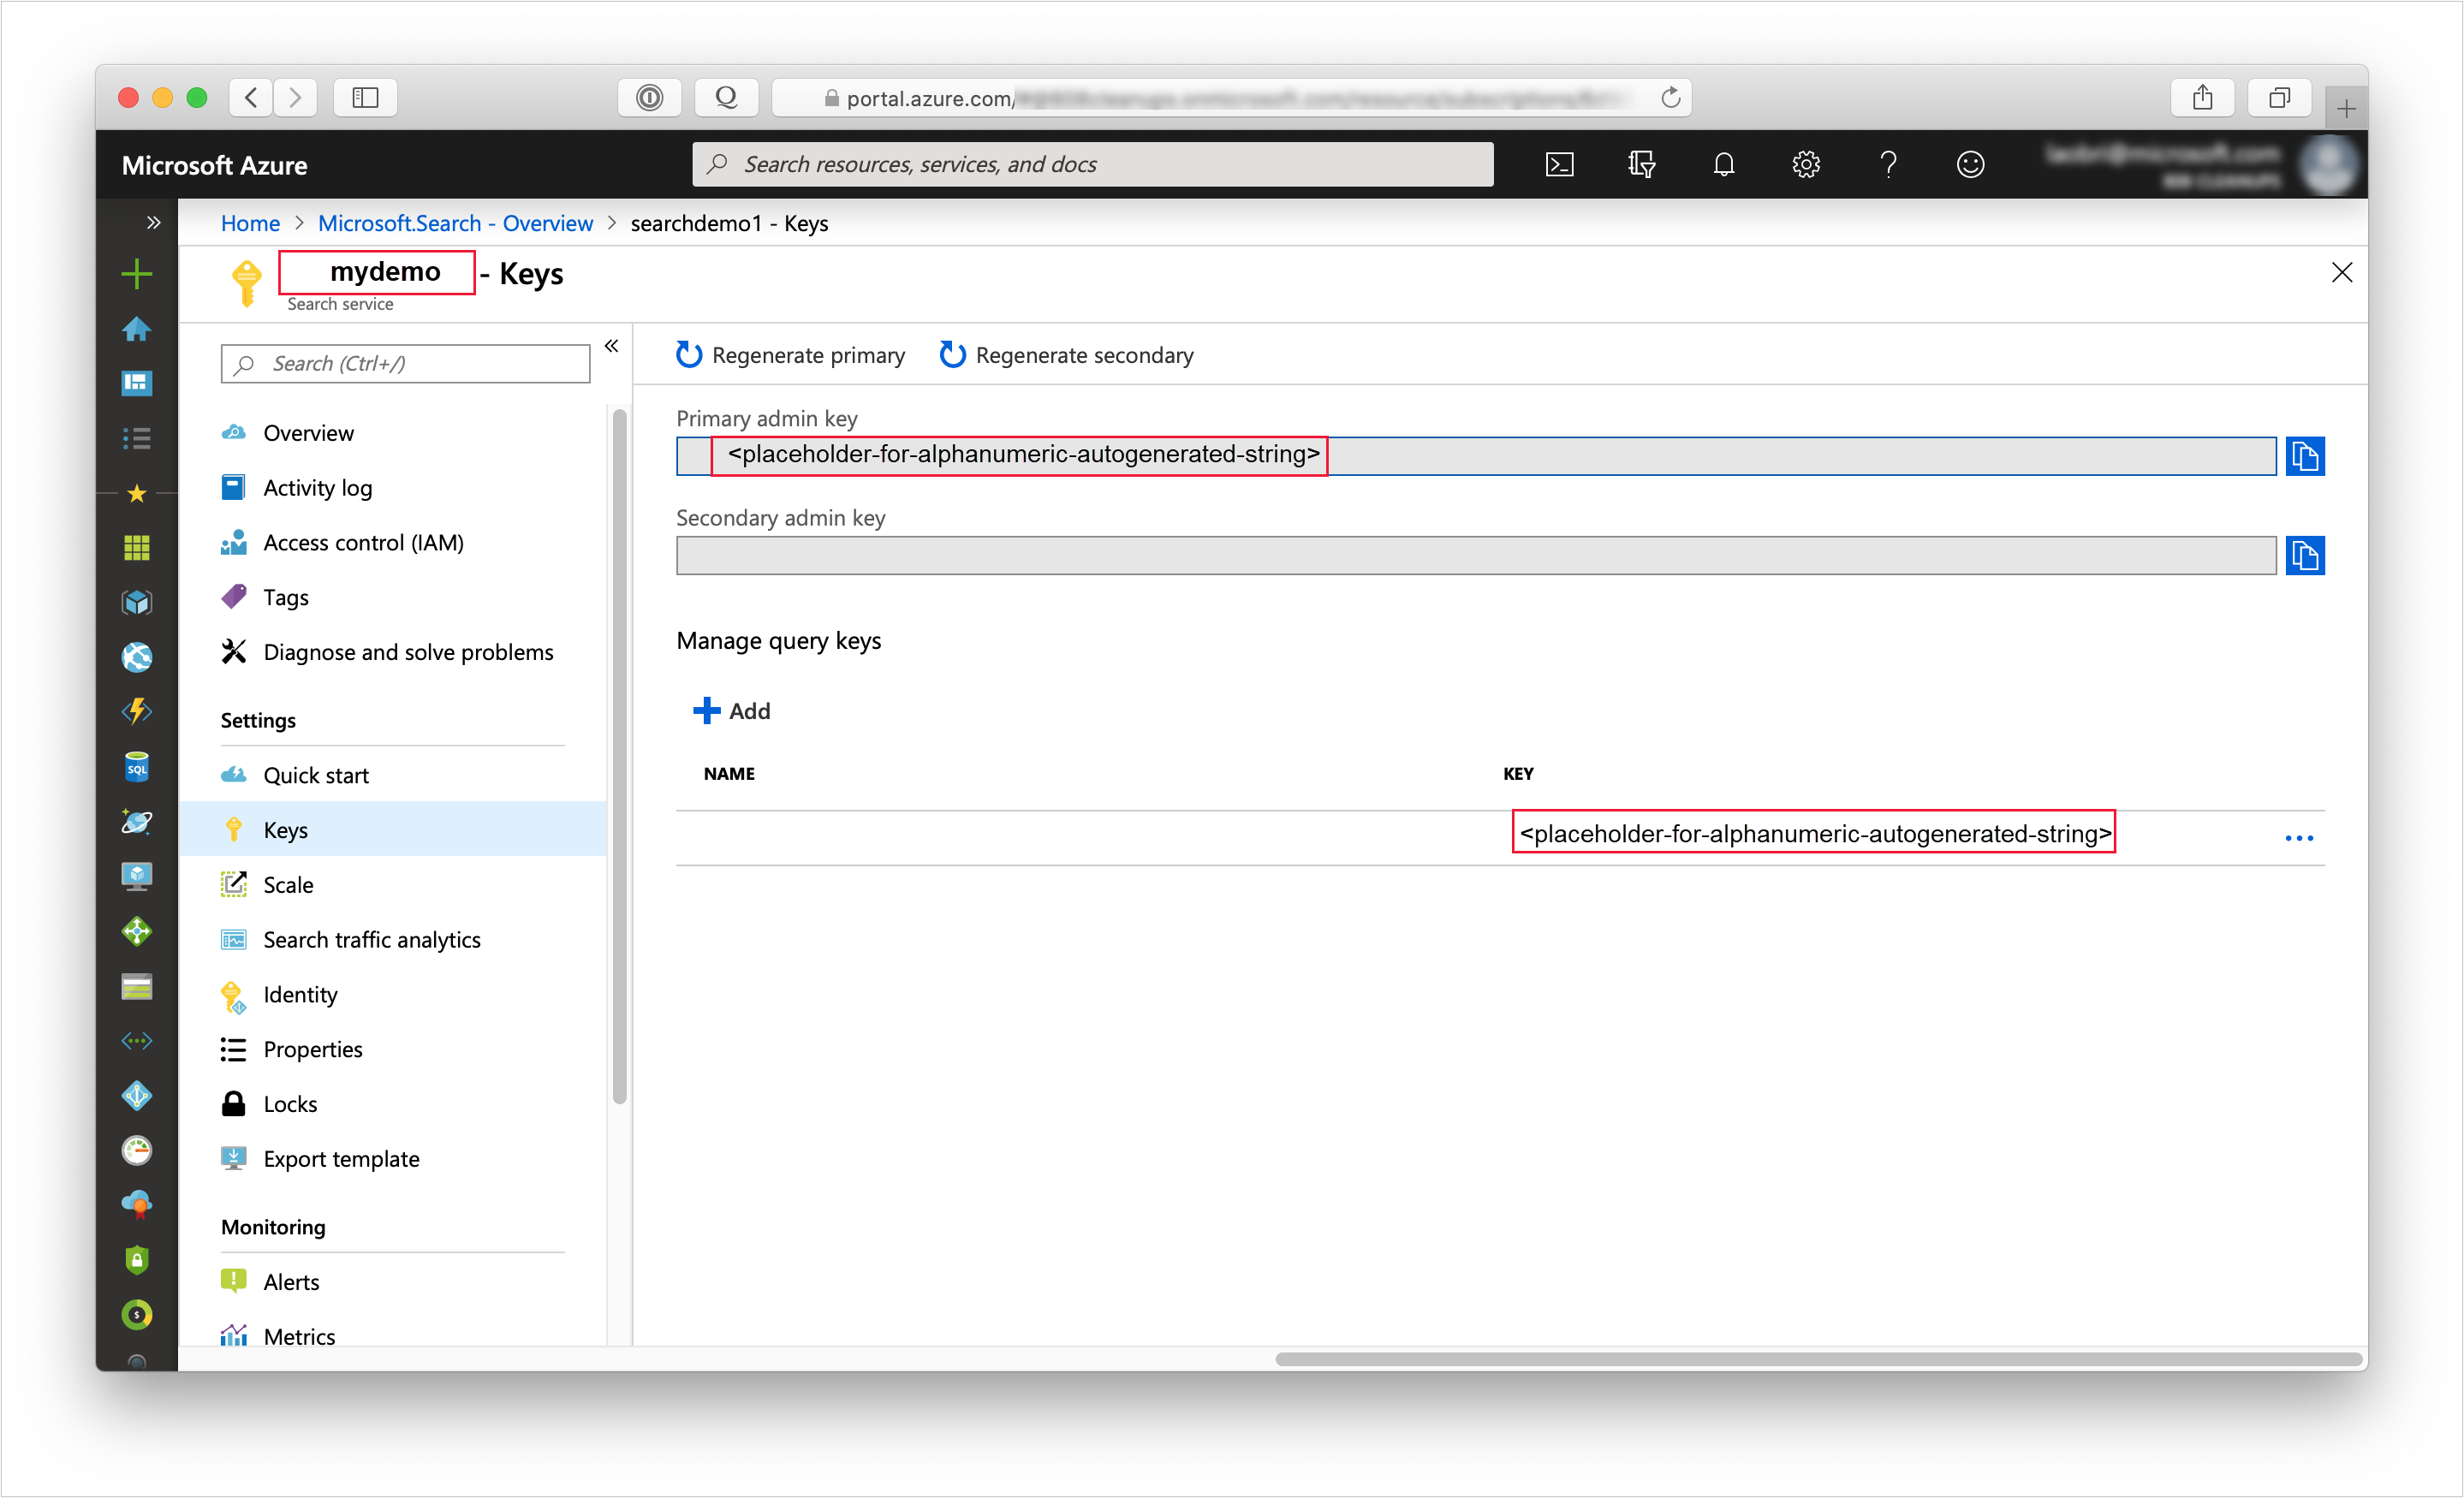Viewport: 2464px width, 1498px height.
Task: Click the Identity icon in Settings
Action: click(234, 995)
